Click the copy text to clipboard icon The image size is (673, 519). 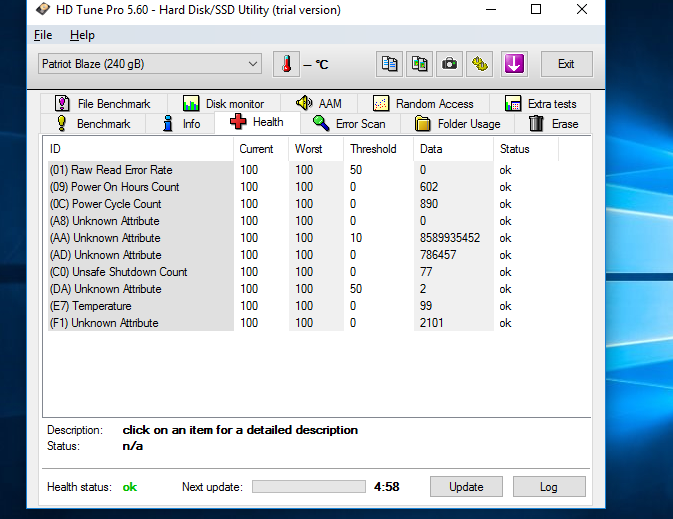click(389, 64)
